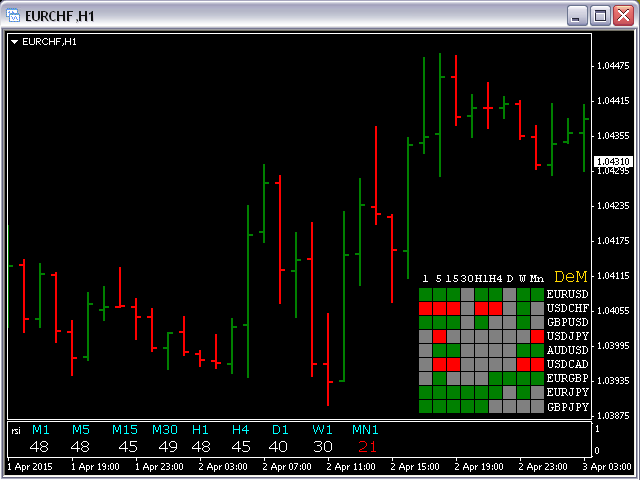
Task: Click the 2 Apr 07:00 time label
Action: 287,467
